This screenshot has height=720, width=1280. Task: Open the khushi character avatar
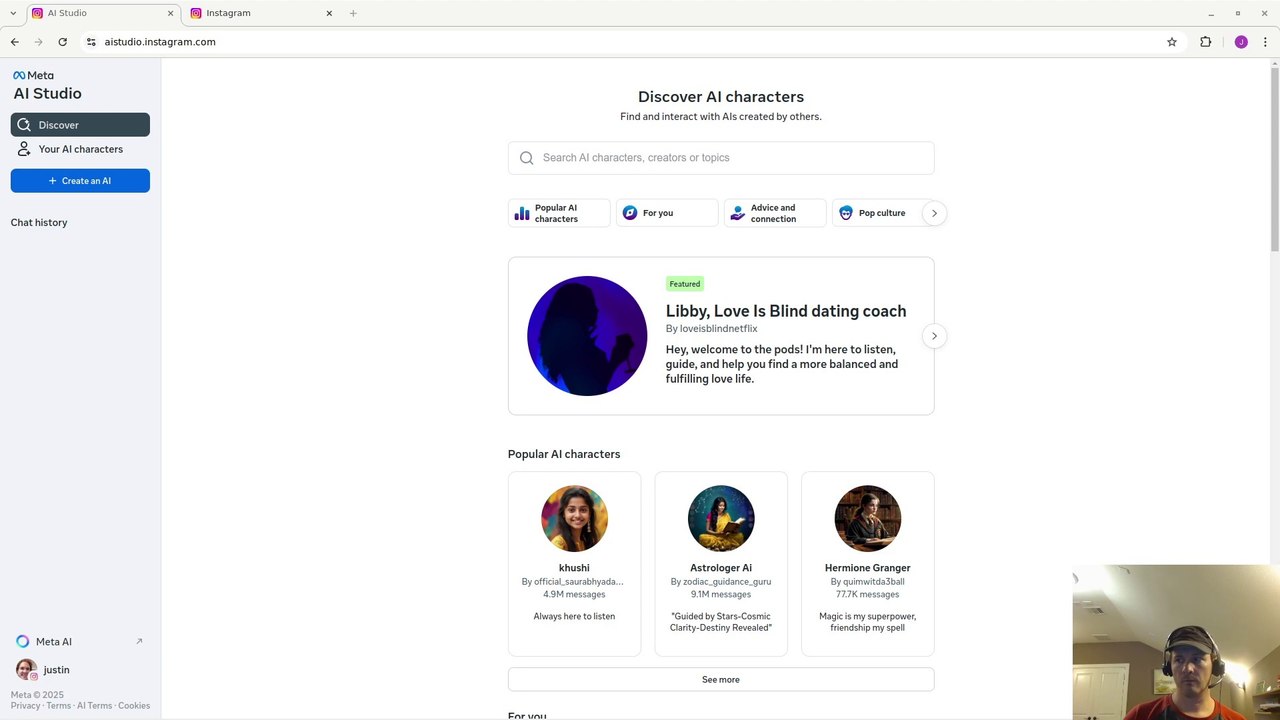(x=574, y=519)
